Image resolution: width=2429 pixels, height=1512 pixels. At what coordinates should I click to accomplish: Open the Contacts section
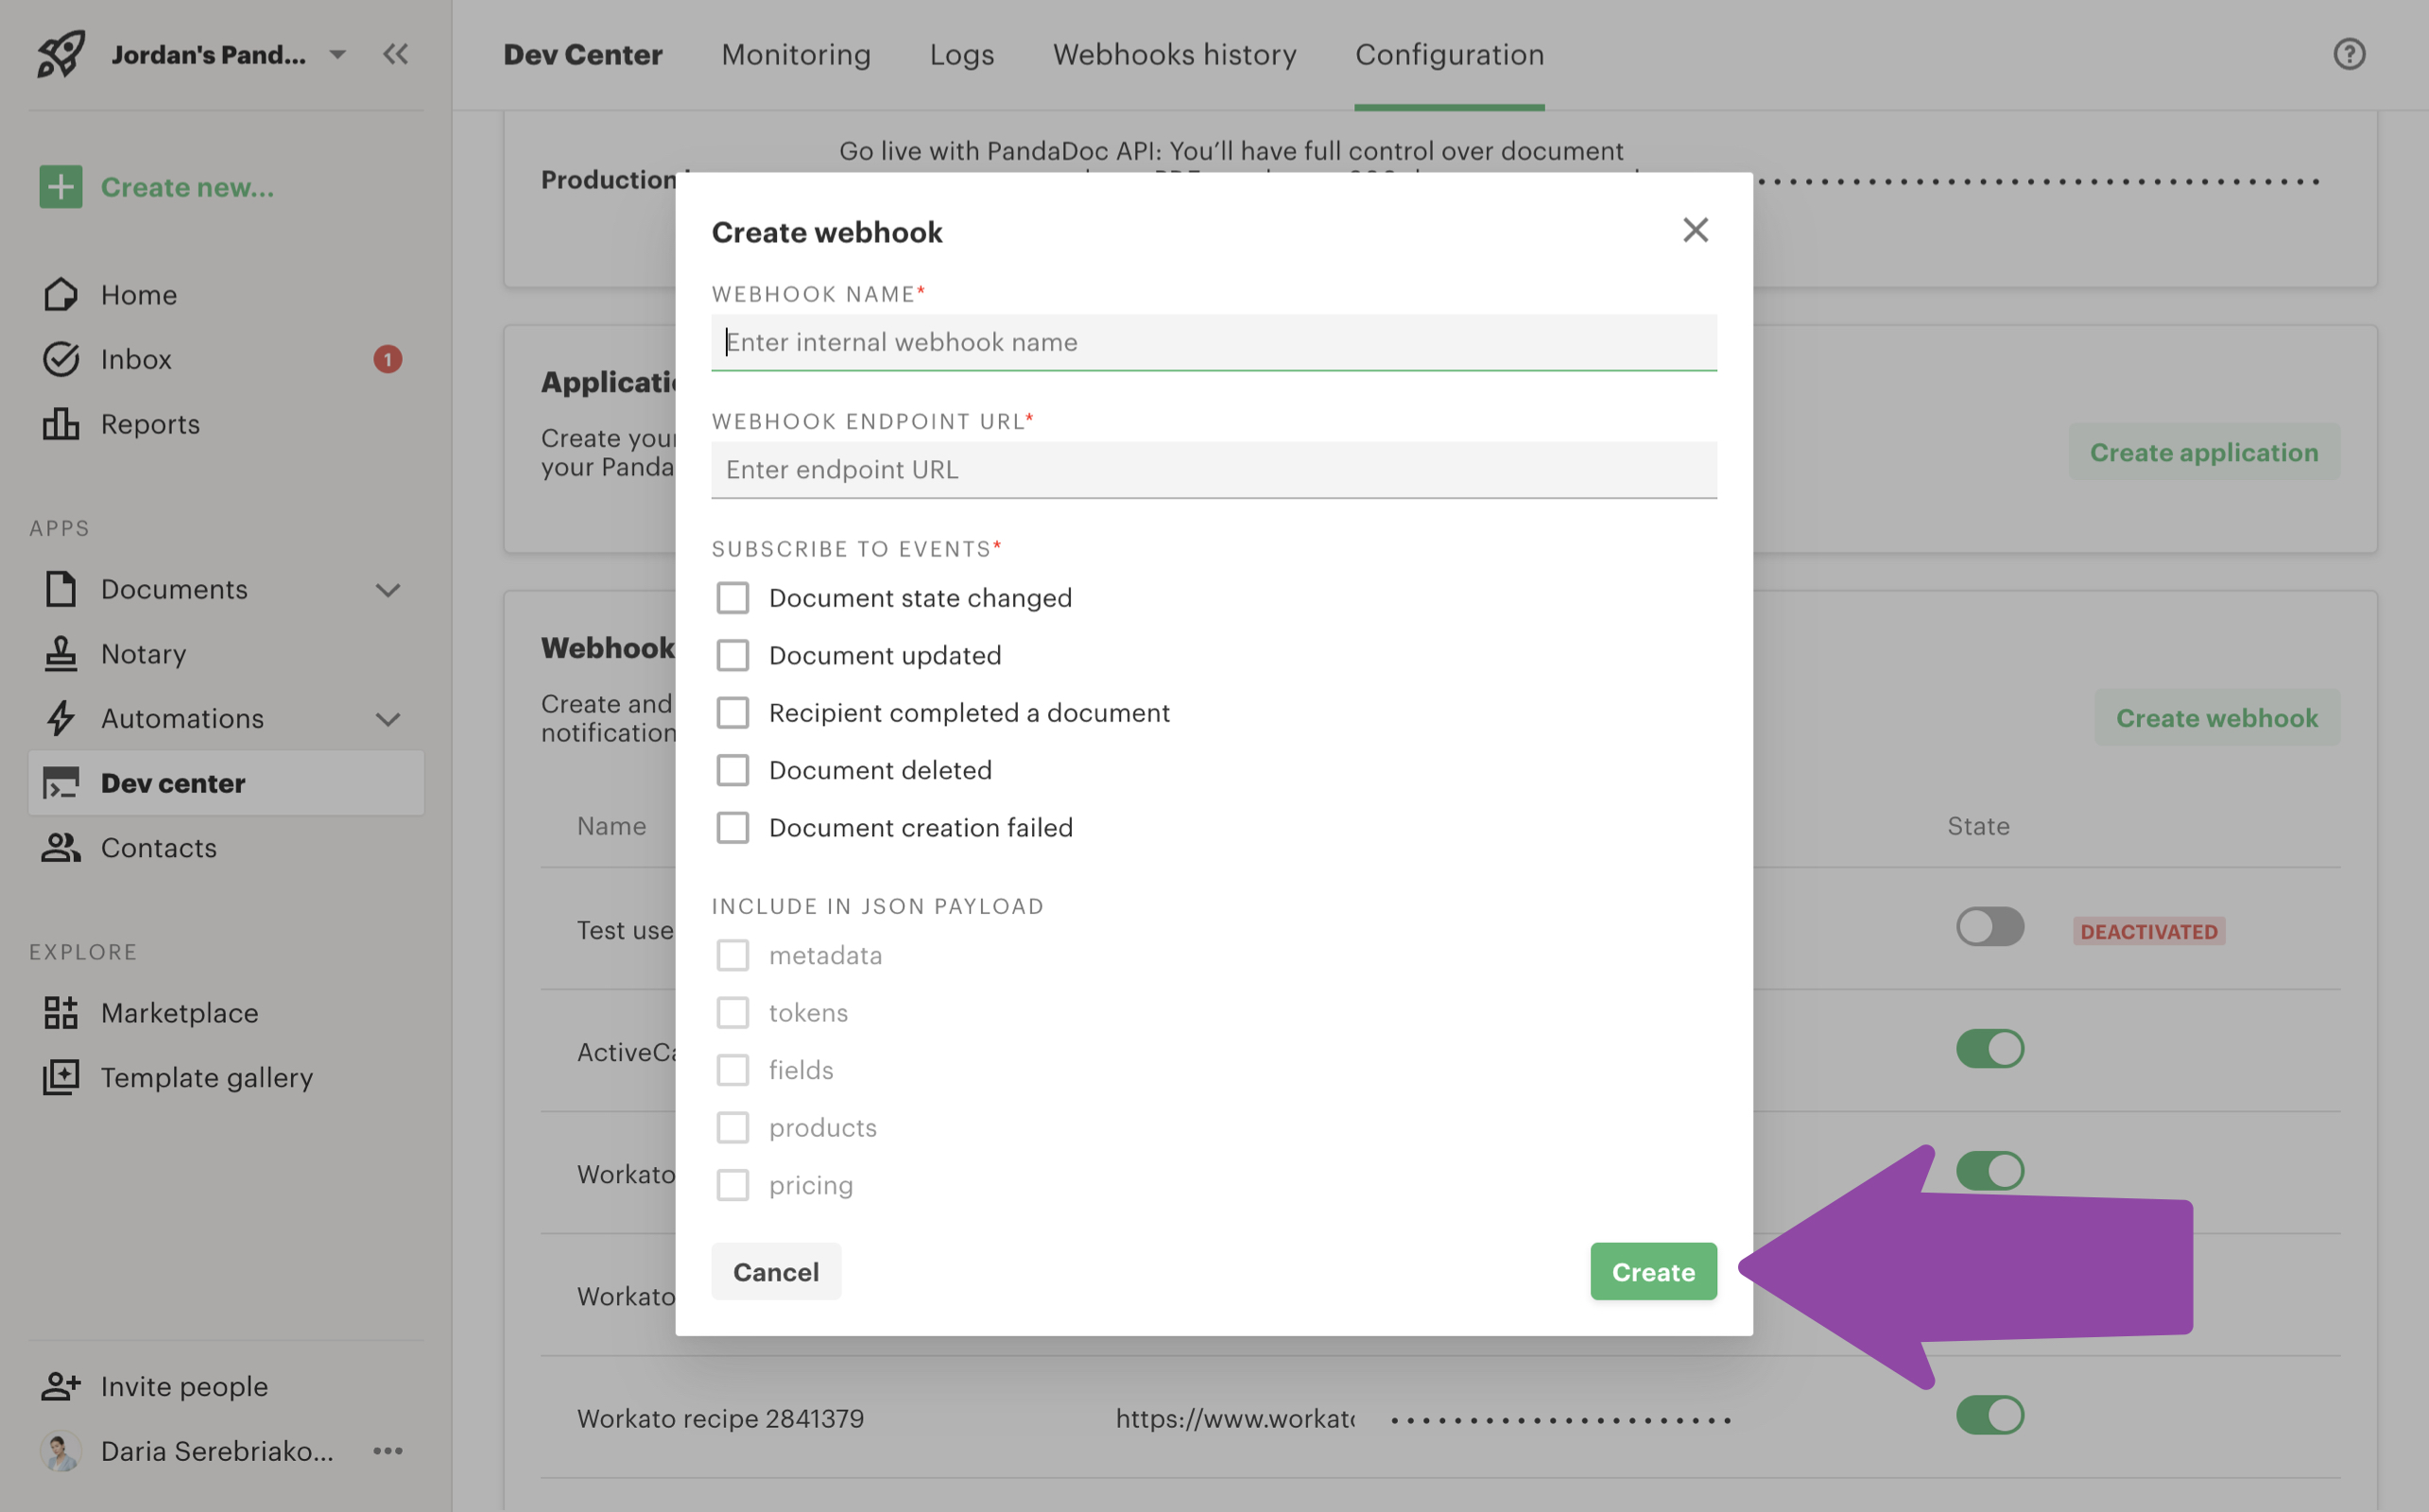[159, 845]
